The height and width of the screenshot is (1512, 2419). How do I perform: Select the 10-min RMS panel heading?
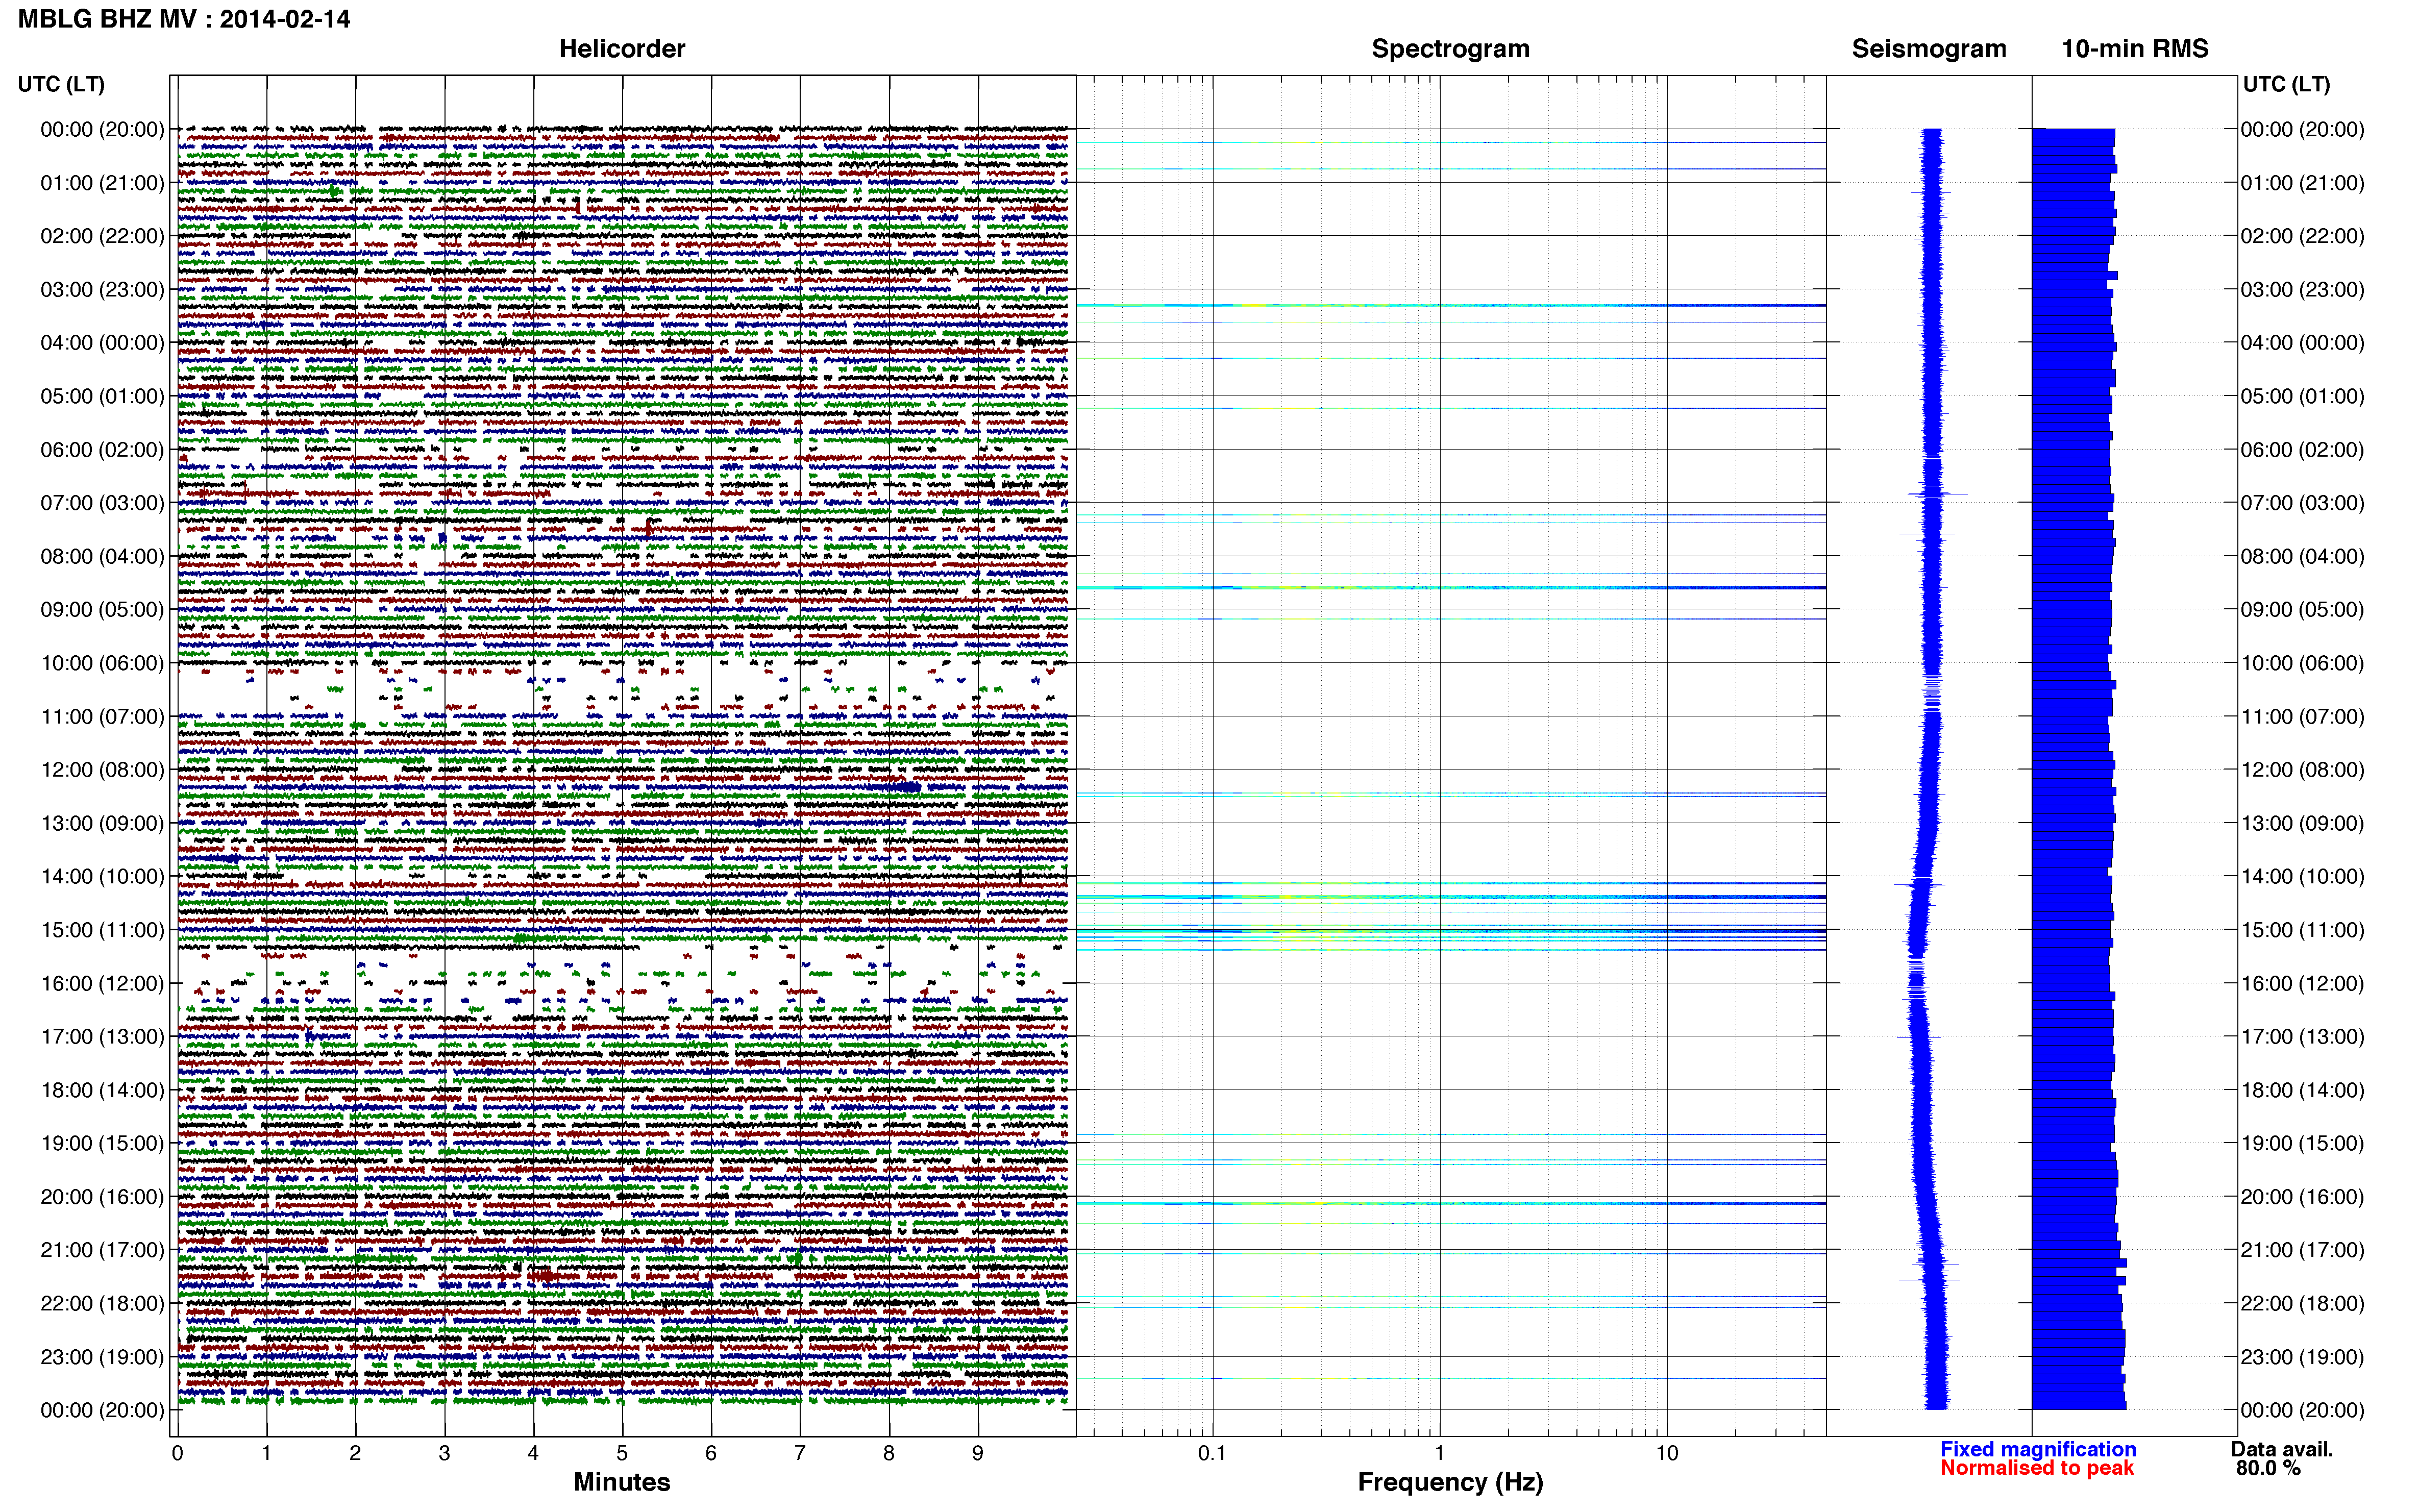(2135, 49)
